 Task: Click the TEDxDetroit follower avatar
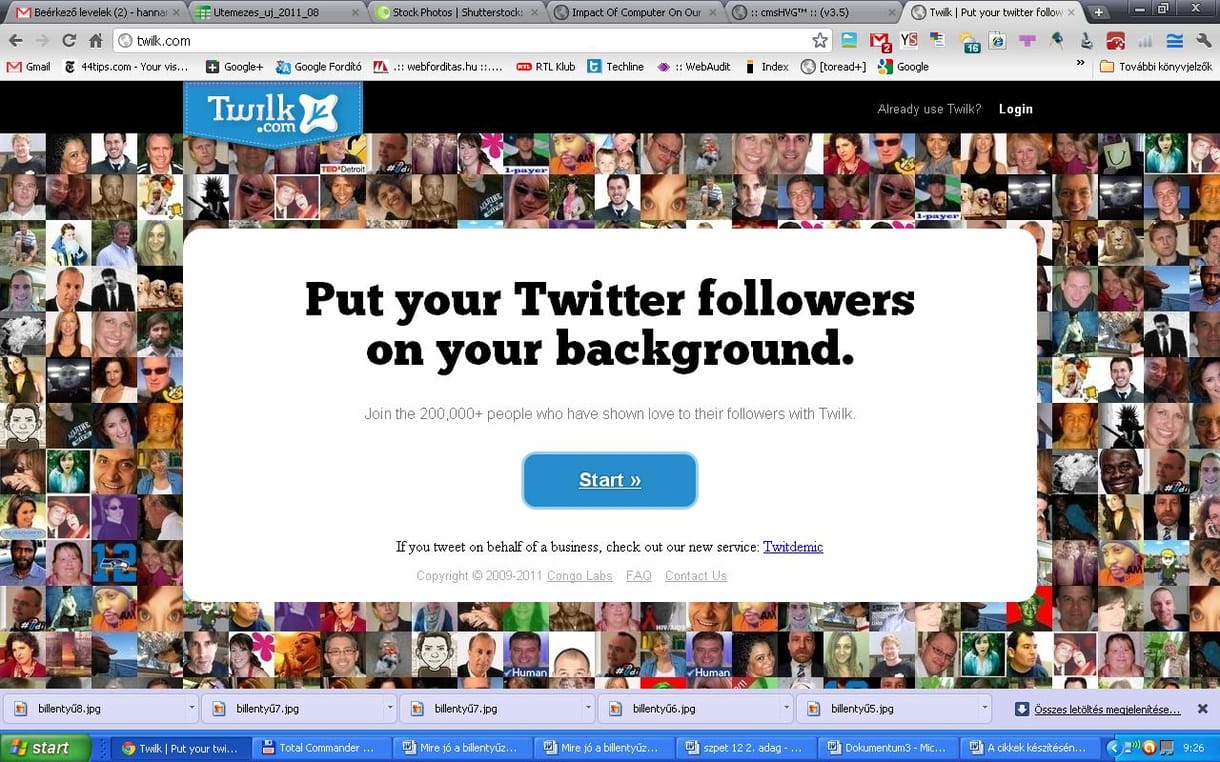point(343,154)
